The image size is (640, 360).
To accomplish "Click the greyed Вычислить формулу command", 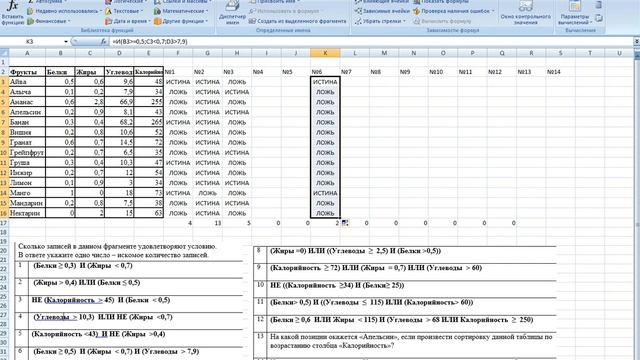I will click(x=442, y=21).
